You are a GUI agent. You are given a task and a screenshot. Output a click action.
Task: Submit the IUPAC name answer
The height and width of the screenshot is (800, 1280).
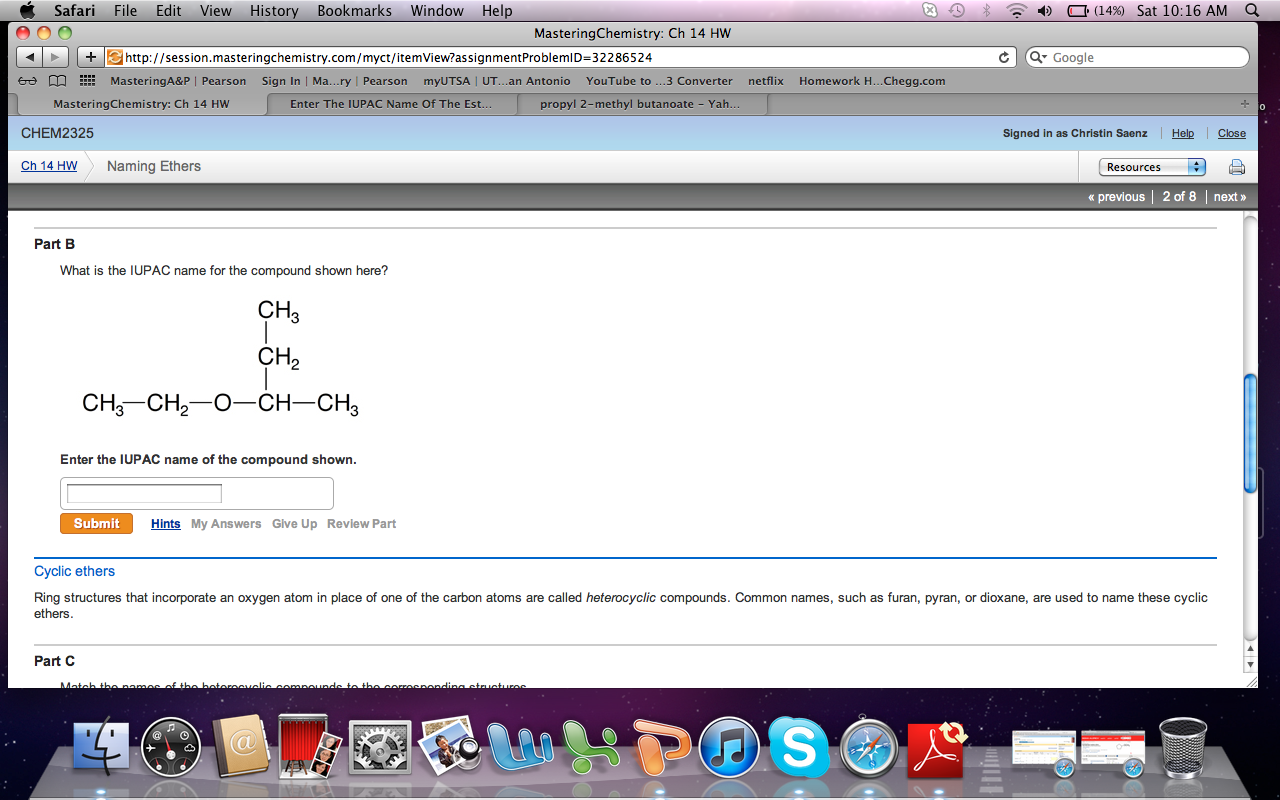click(96, 524)
